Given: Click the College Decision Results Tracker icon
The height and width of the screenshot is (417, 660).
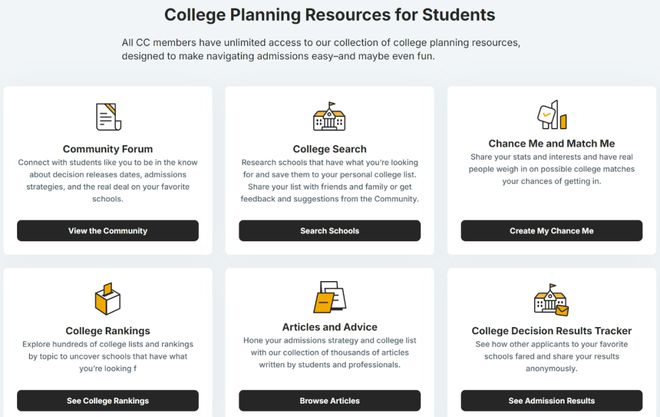Looking at the screenshot, I should click(x=551, y=299).
